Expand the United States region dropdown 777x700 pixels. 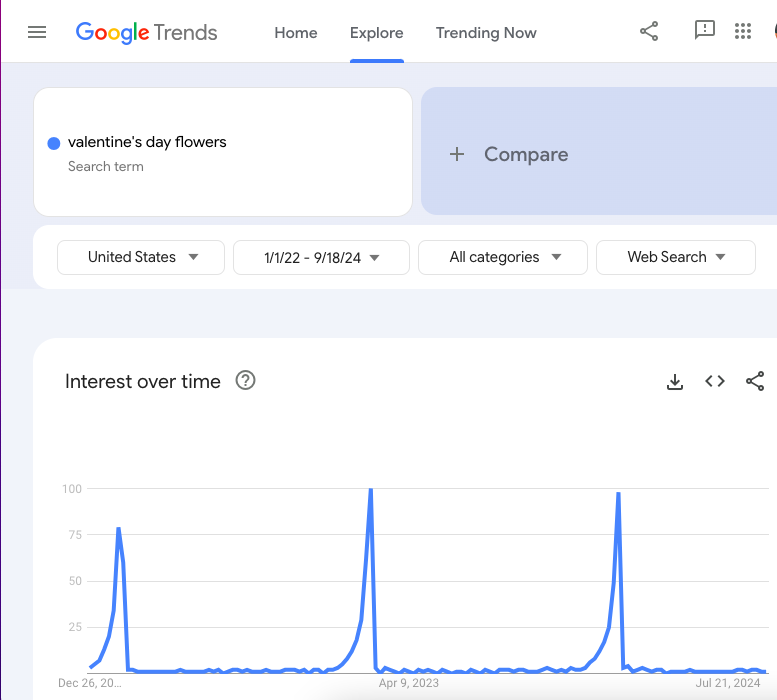click(x=143, y=257)
